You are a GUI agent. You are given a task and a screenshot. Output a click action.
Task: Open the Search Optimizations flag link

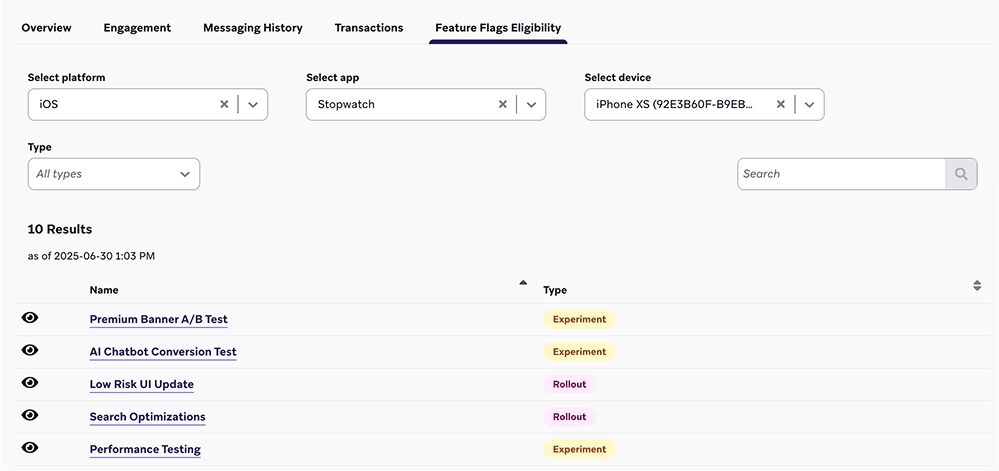(147, 417)
